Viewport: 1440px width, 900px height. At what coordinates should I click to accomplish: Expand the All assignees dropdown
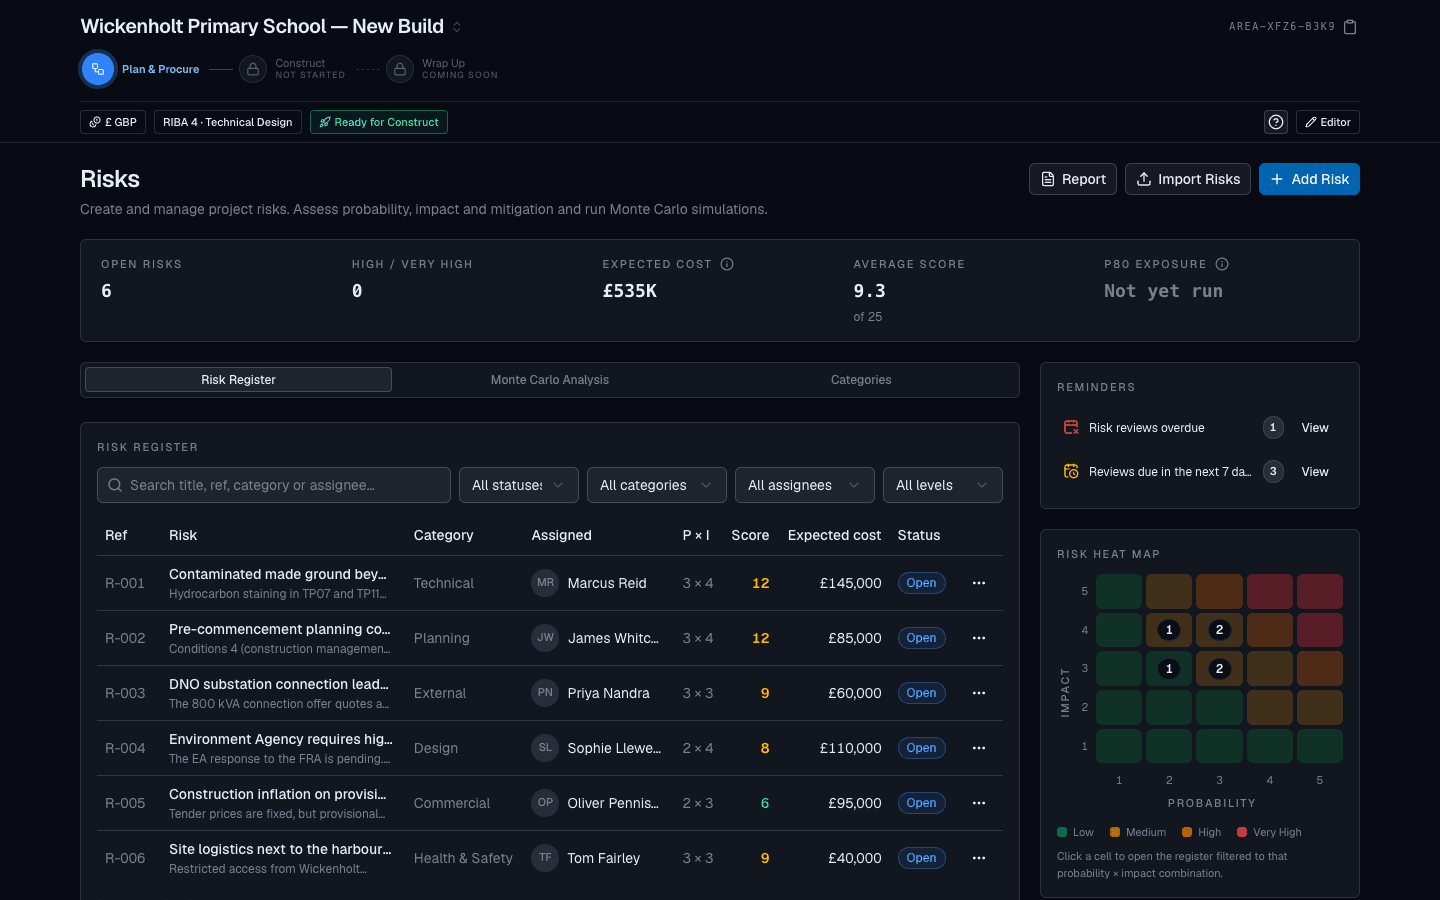[x=805, y=485]
